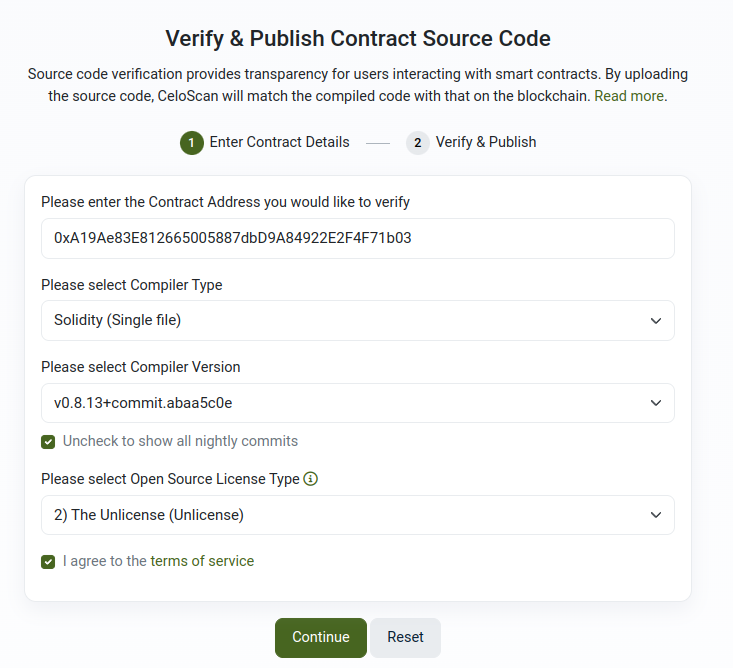Click the chevron arrow in License Type field
This screenshot has width=733, height=668.
coord(656,515)
